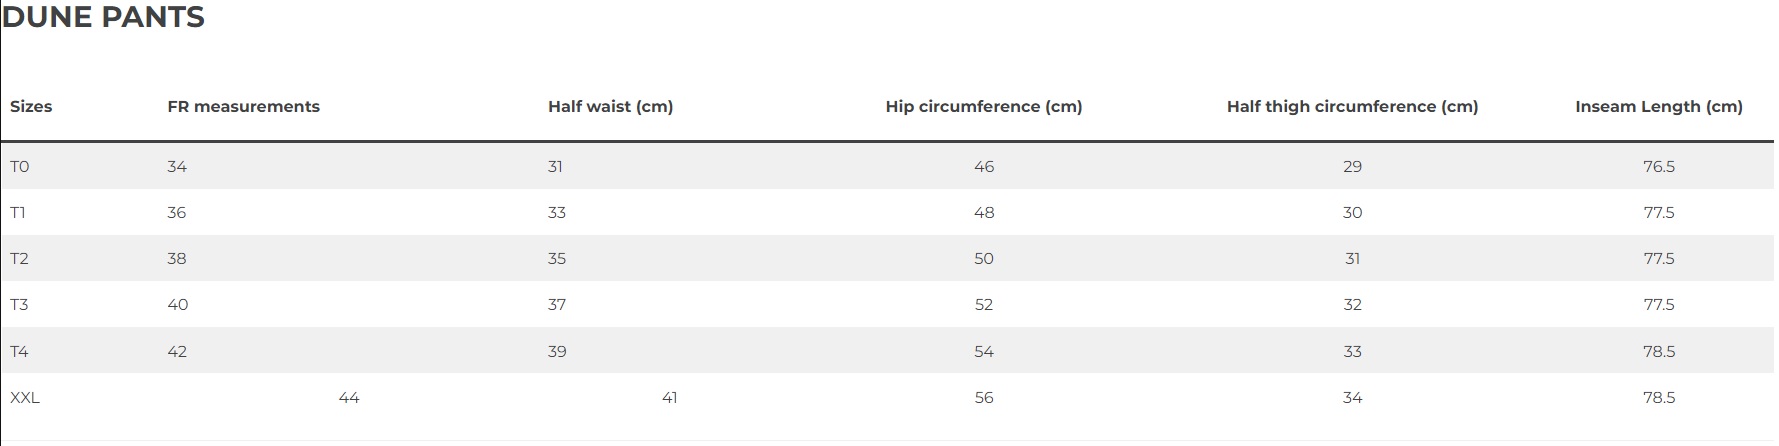Click half thigh value 29
Image resolution: width=1779 pixels, height=446 pixels.
tap(1353, 166)
